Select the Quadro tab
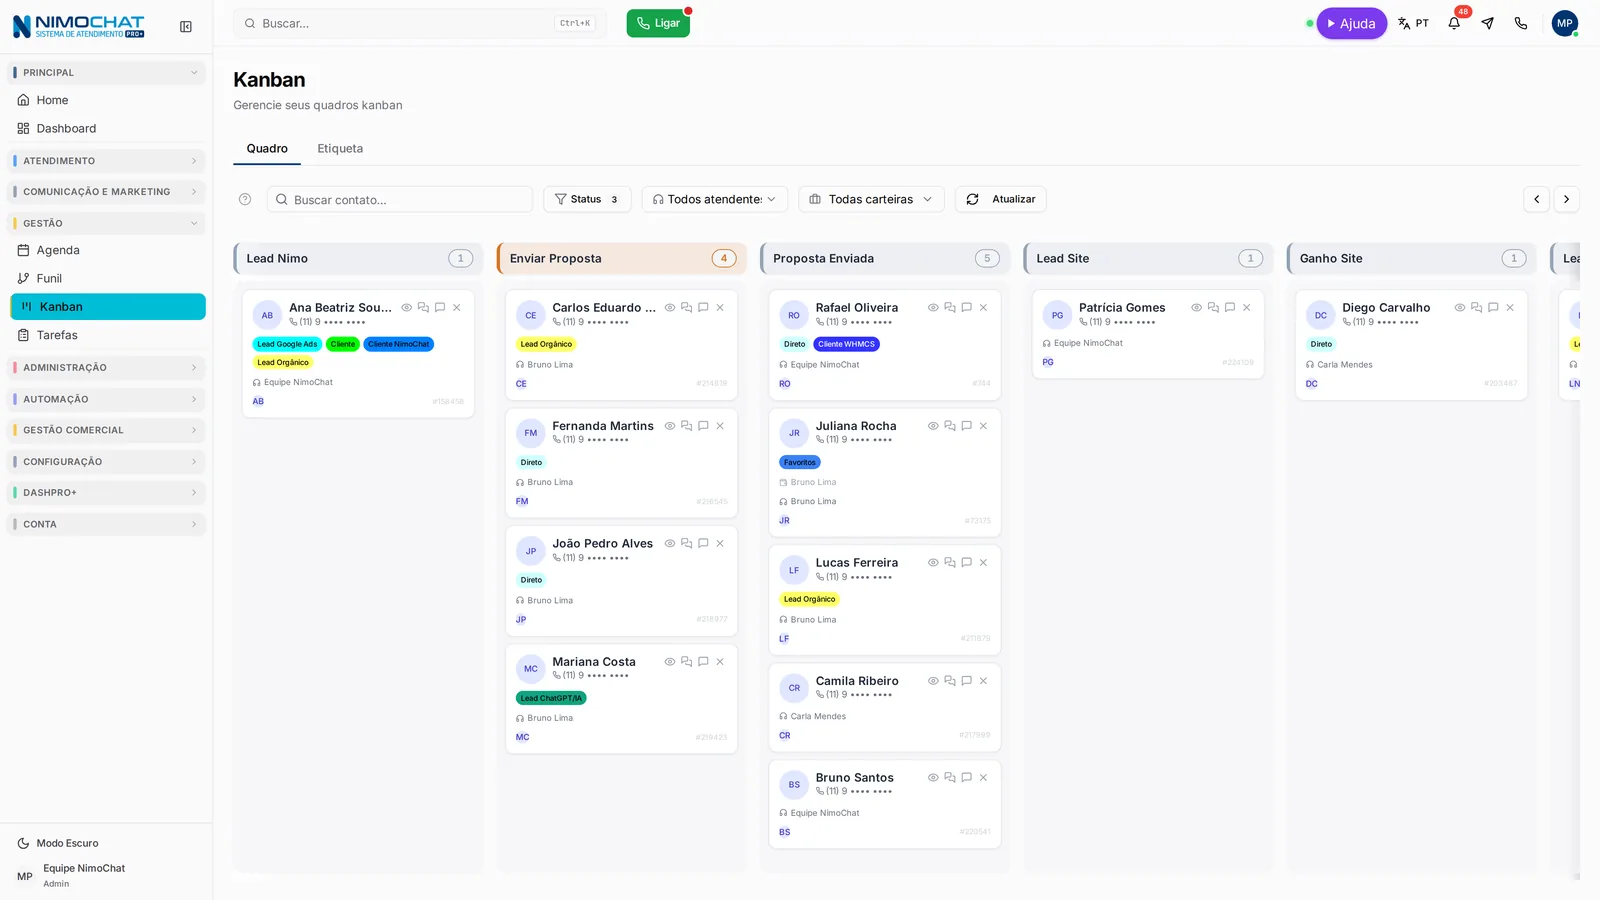Viewport: 1600px width, 900px height. click(267, 149)
